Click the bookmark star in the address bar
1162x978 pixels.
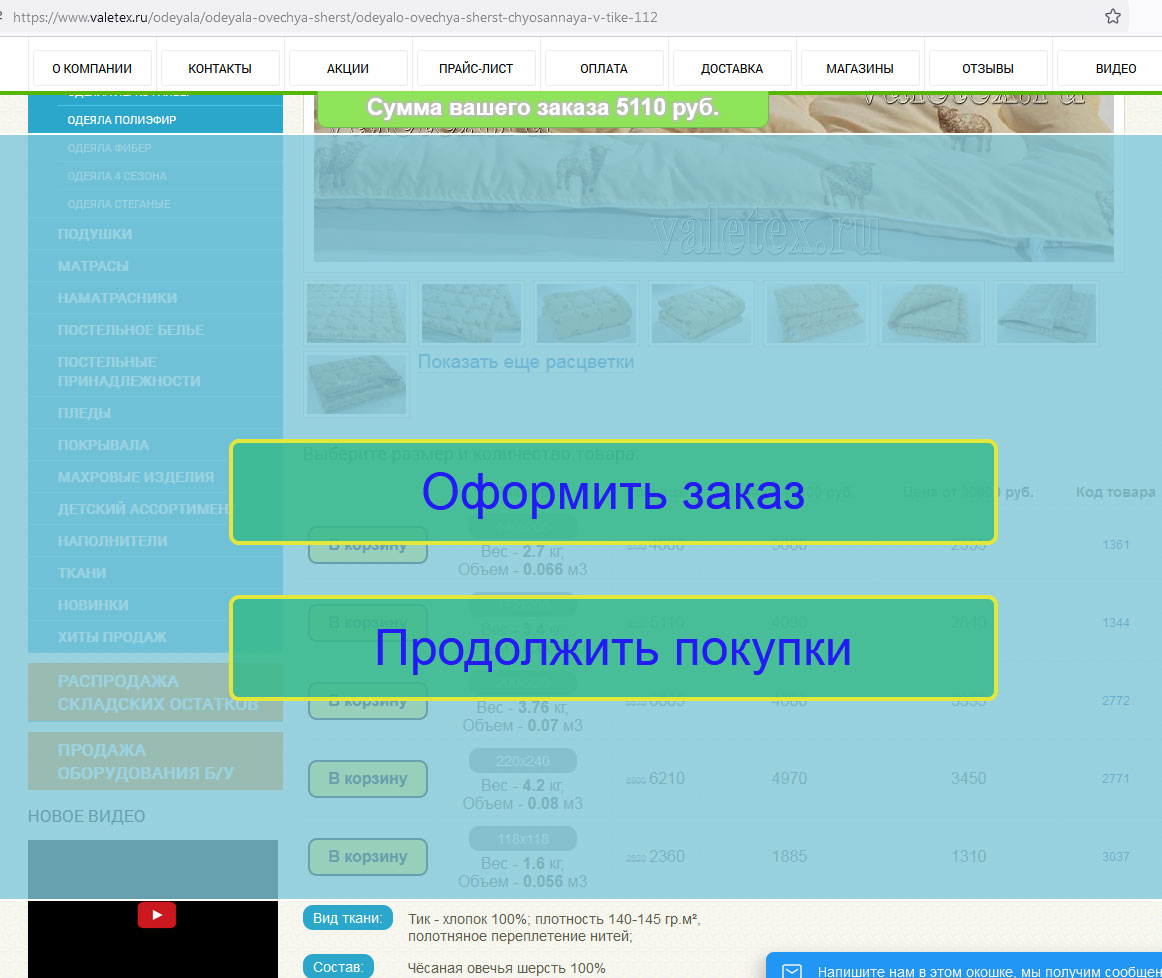point(1113,16)
